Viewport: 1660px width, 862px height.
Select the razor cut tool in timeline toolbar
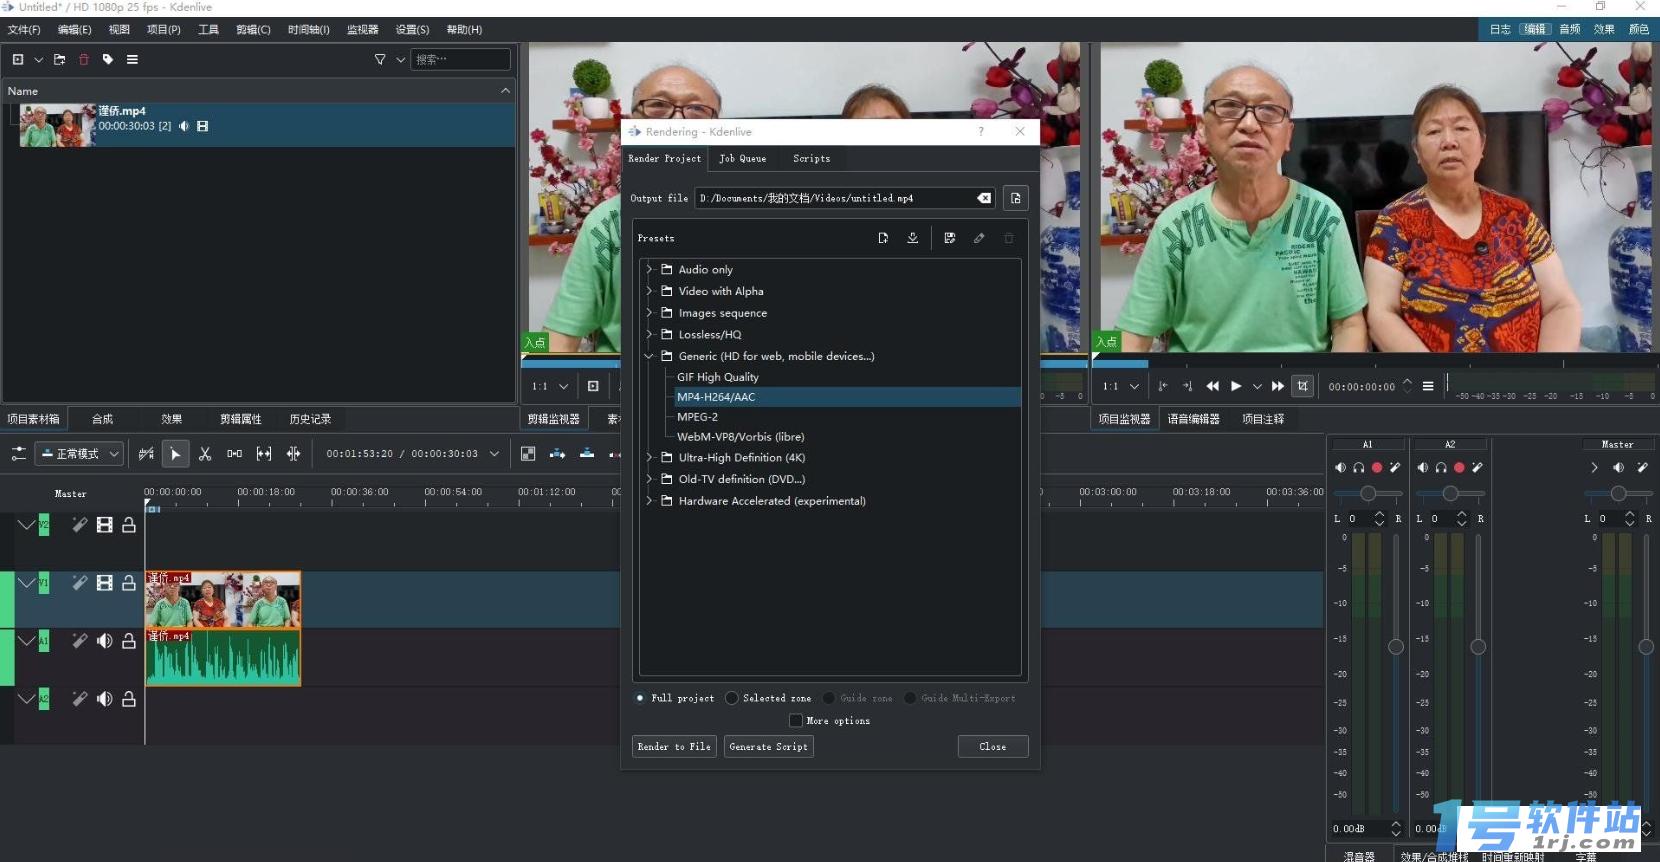coord(205,454)
